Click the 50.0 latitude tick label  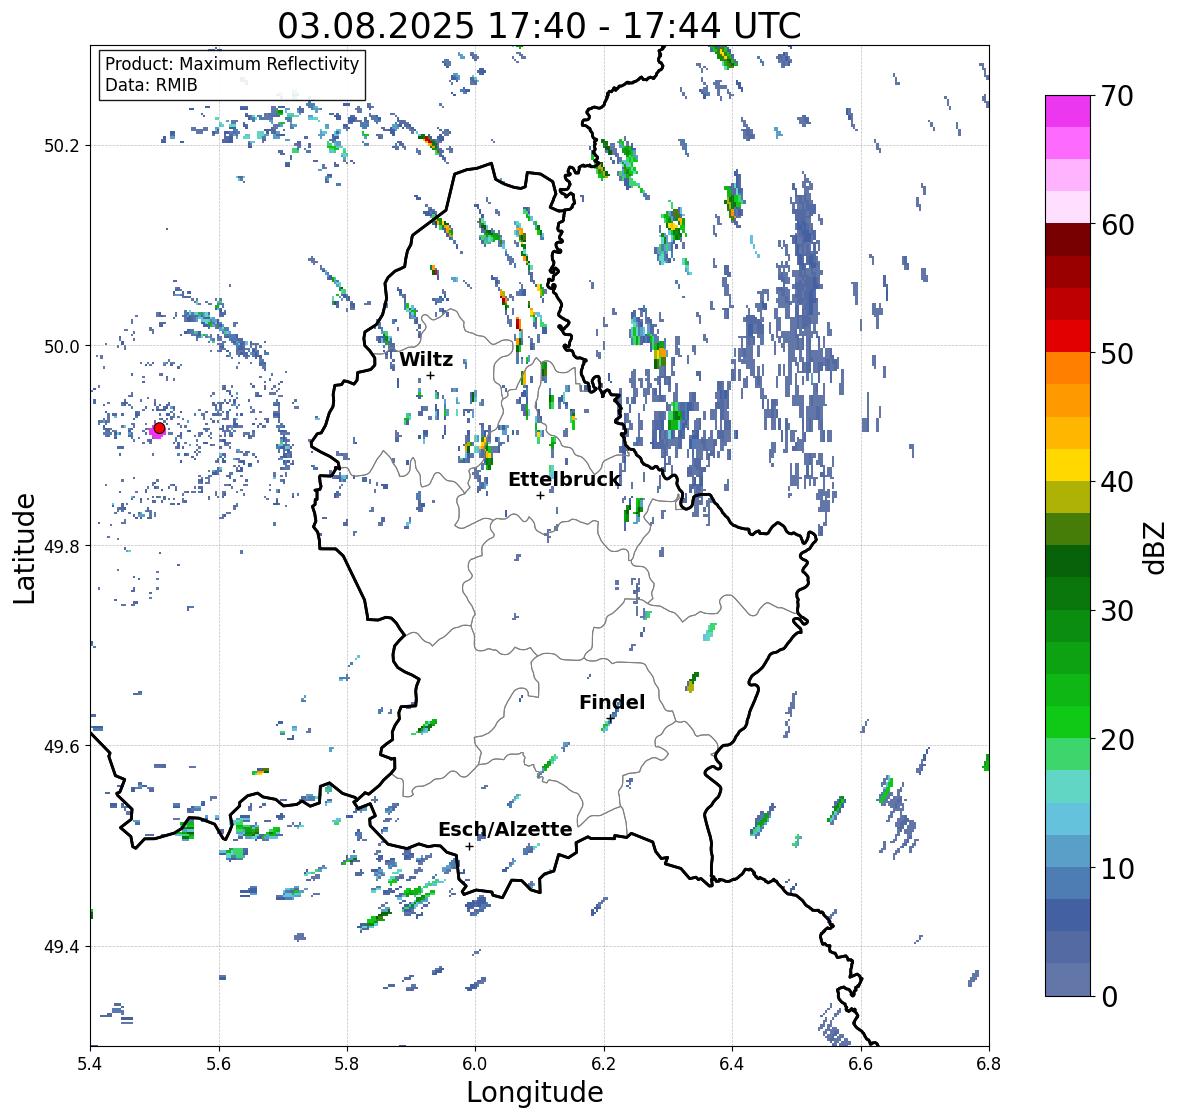coord(62,346)
